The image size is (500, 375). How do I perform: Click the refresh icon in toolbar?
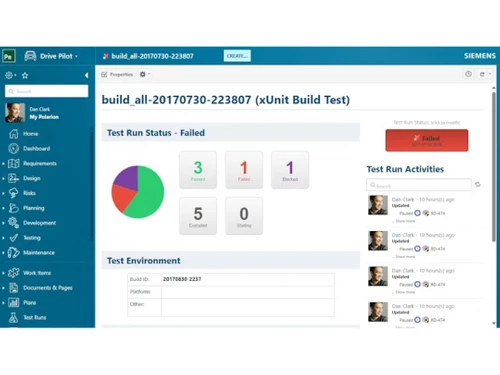pos(482,74)
